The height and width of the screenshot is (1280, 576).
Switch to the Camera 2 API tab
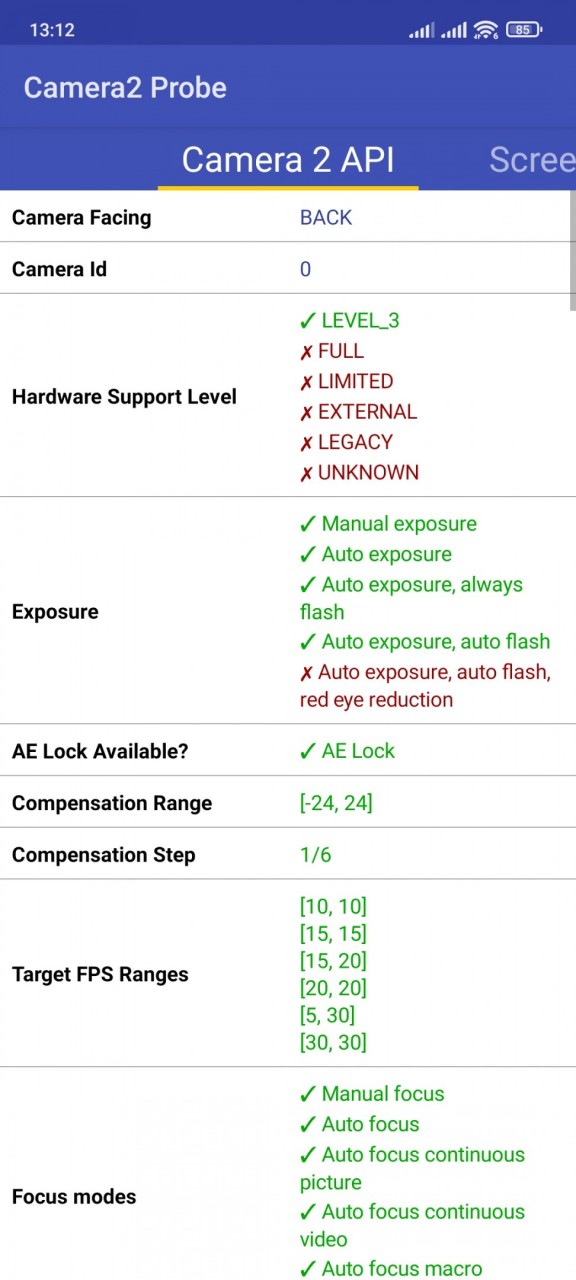pyautogui.click(x=288, y=160)
